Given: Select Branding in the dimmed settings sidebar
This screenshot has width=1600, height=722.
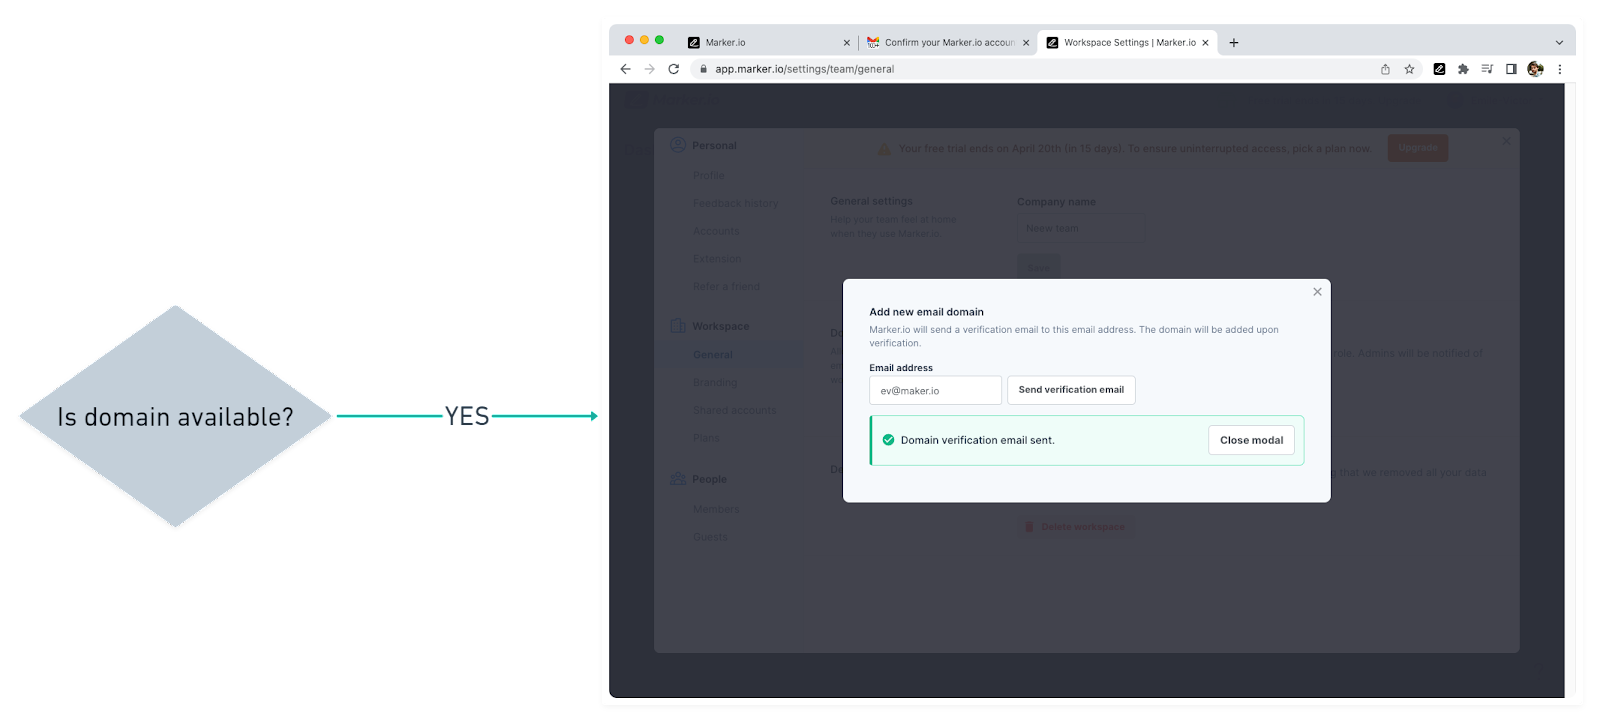Looking at the screenshot, I should click(715, 382).
